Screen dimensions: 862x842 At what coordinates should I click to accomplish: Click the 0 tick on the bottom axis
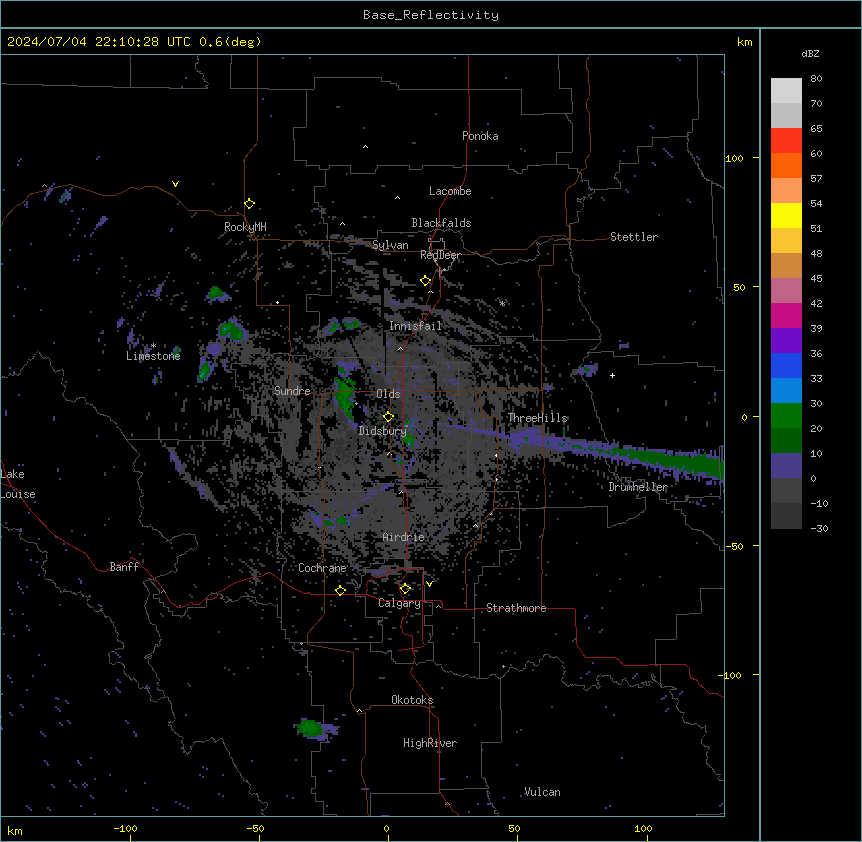(386, 828)
